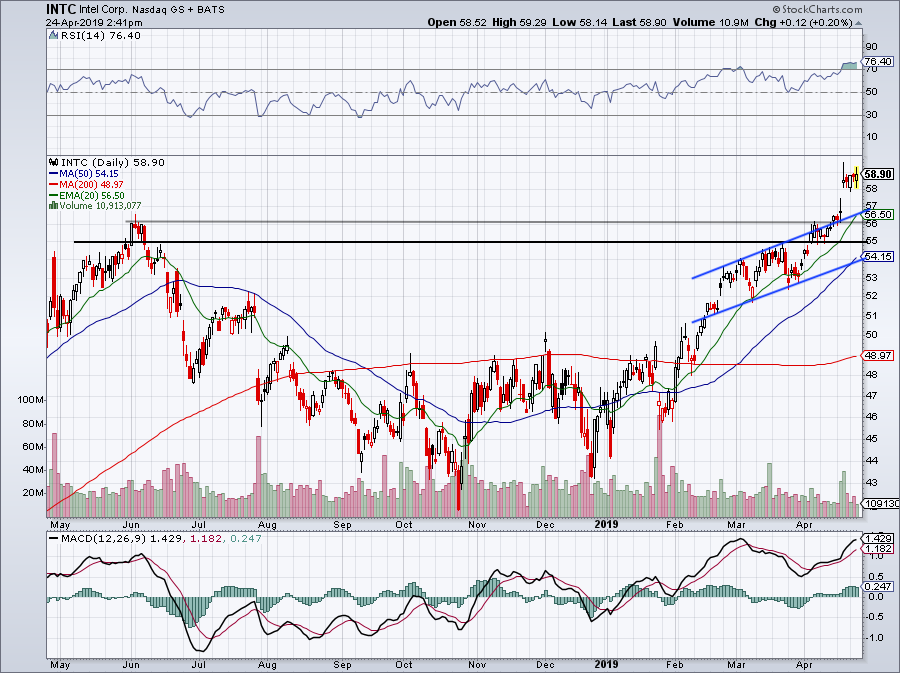Click the volume bars icon in the legend
900x673 pixels.
click(53, 205)
